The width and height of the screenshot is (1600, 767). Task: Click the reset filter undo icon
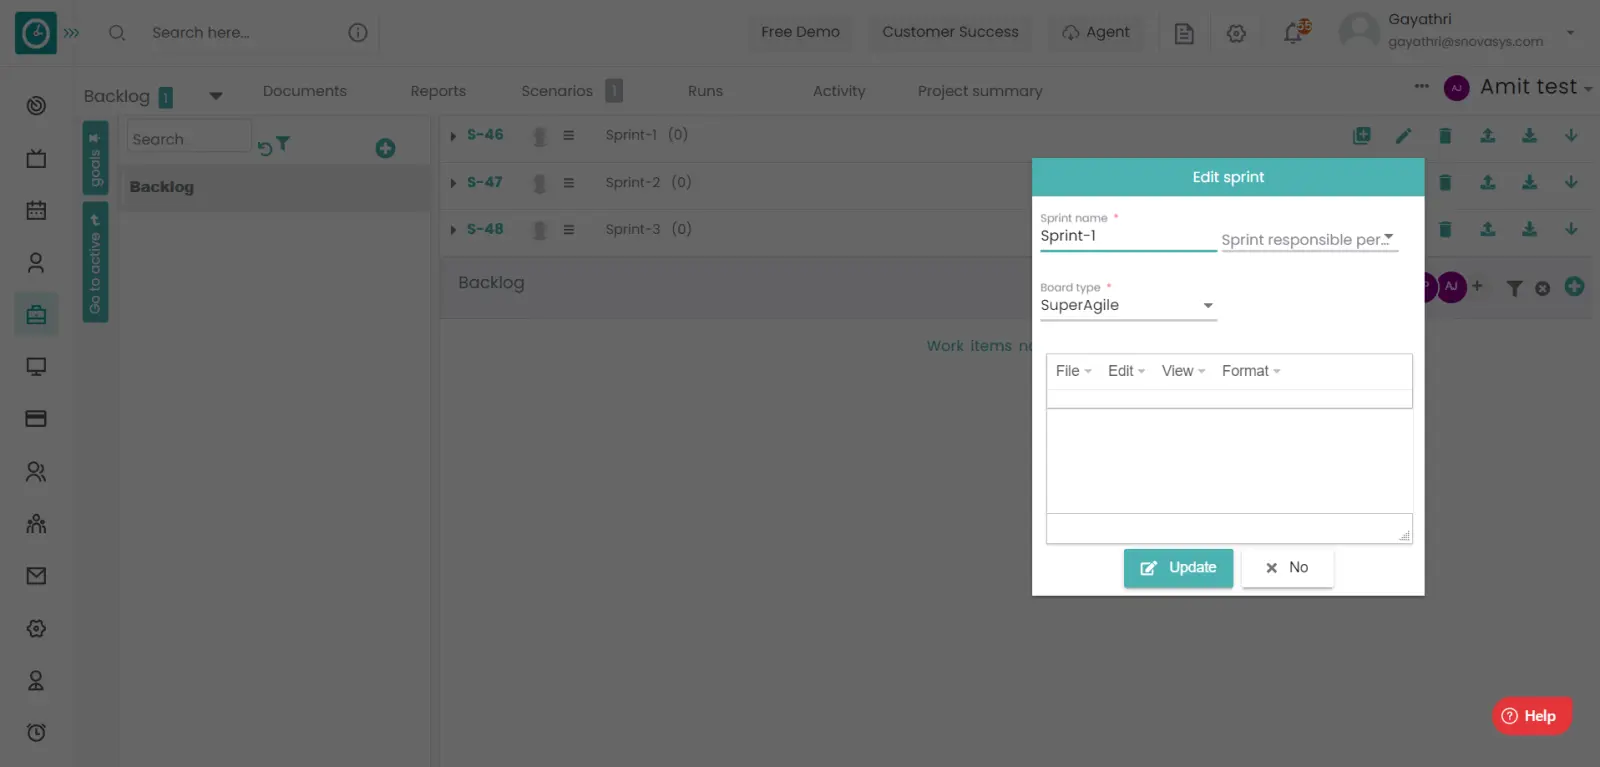coord(265,148)
